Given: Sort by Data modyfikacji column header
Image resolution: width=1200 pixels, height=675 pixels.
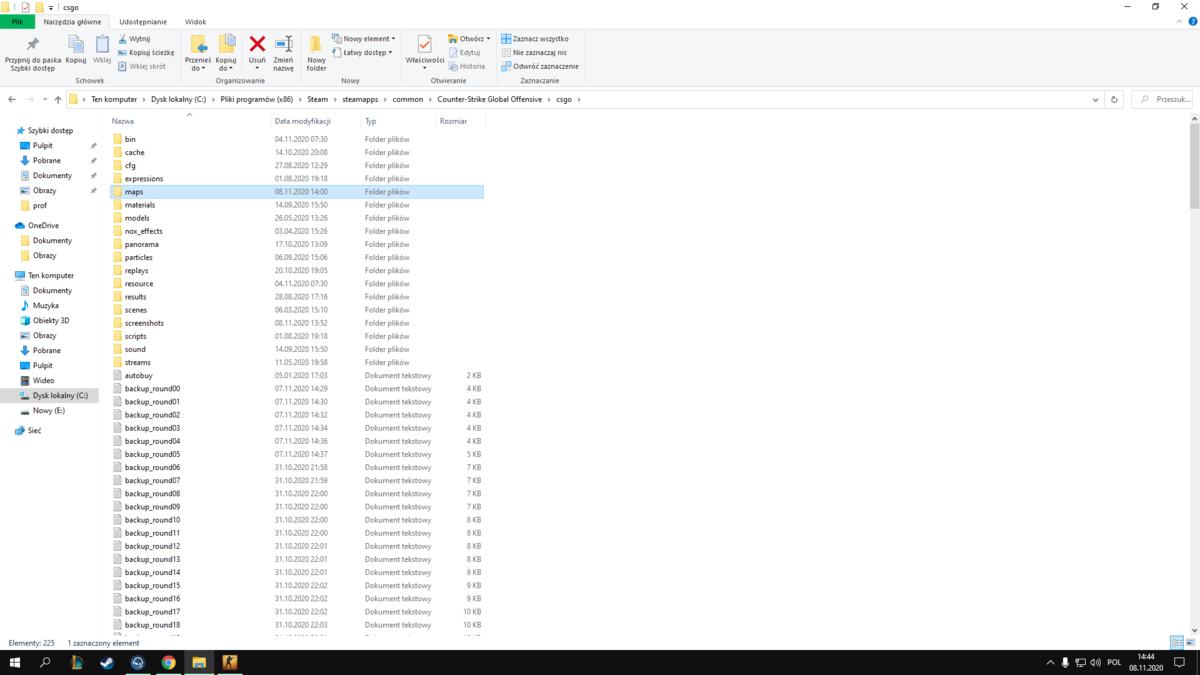Looking at the screenshot, I should tap(303, 121).
